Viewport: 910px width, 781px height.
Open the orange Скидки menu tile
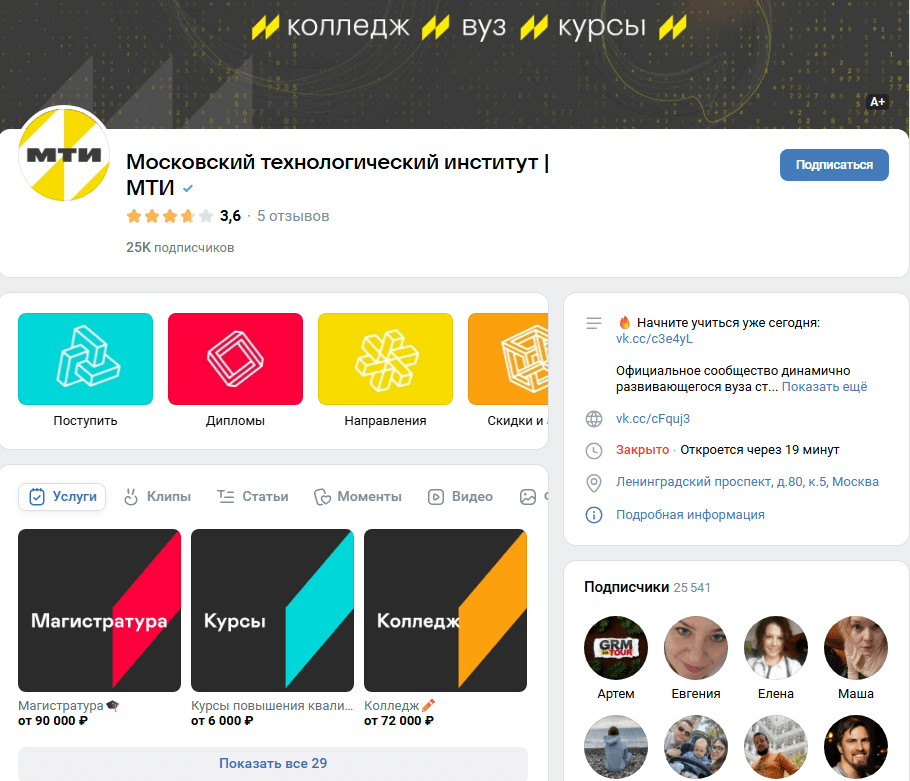tap(508, 359)
